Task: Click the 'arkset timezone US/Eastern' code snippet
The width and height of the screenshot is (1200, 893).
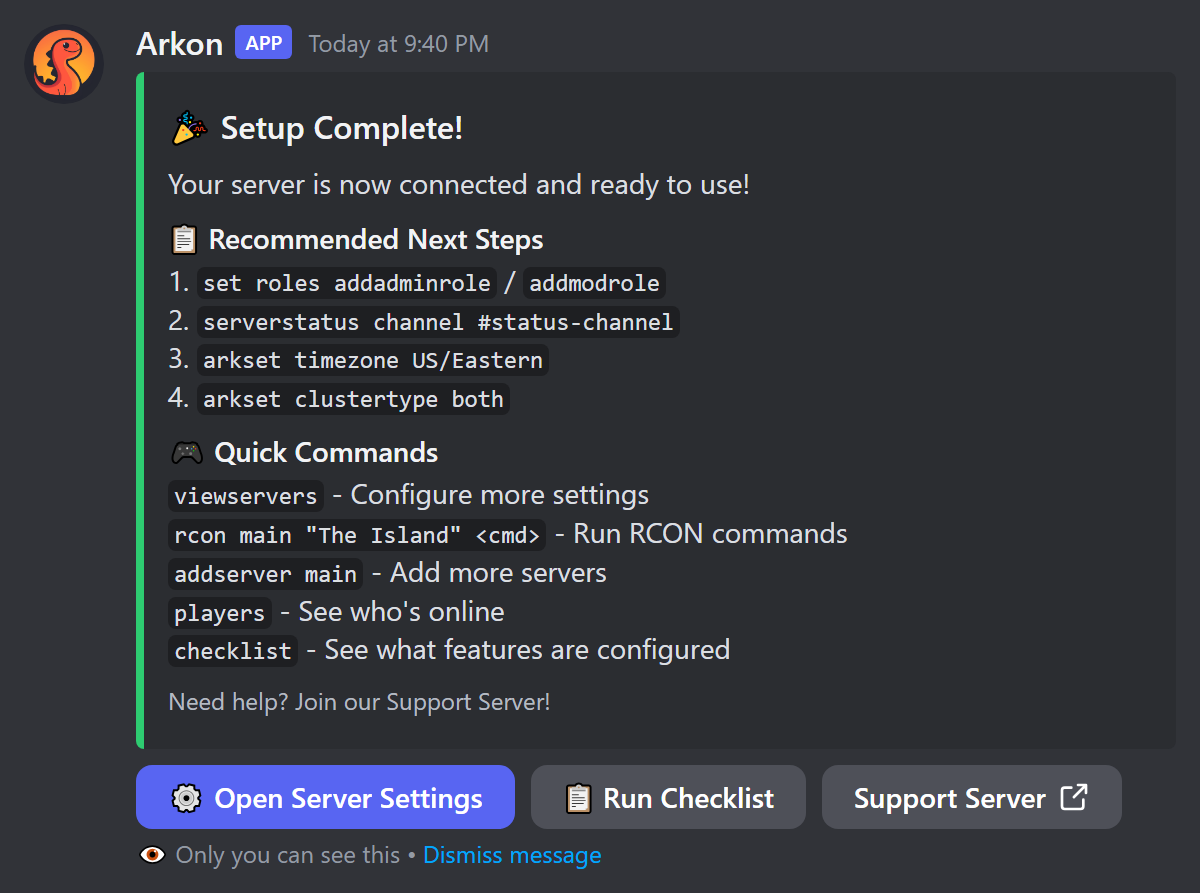Action: (373, 360)
